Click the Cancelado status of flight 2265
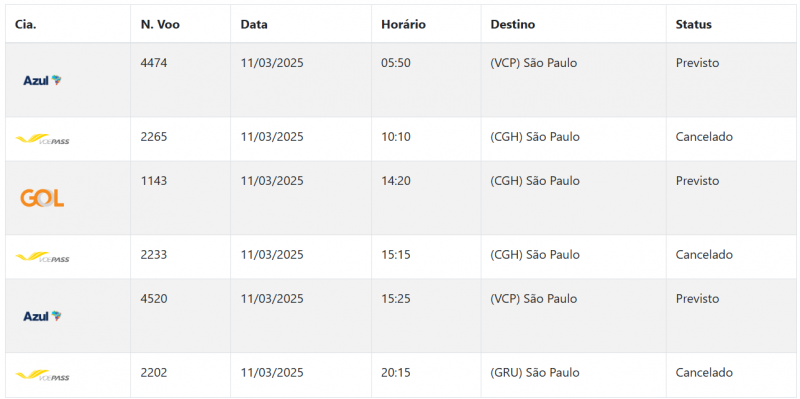The width and height of the screenshot is (800, 399). click(x=704, y=137)
